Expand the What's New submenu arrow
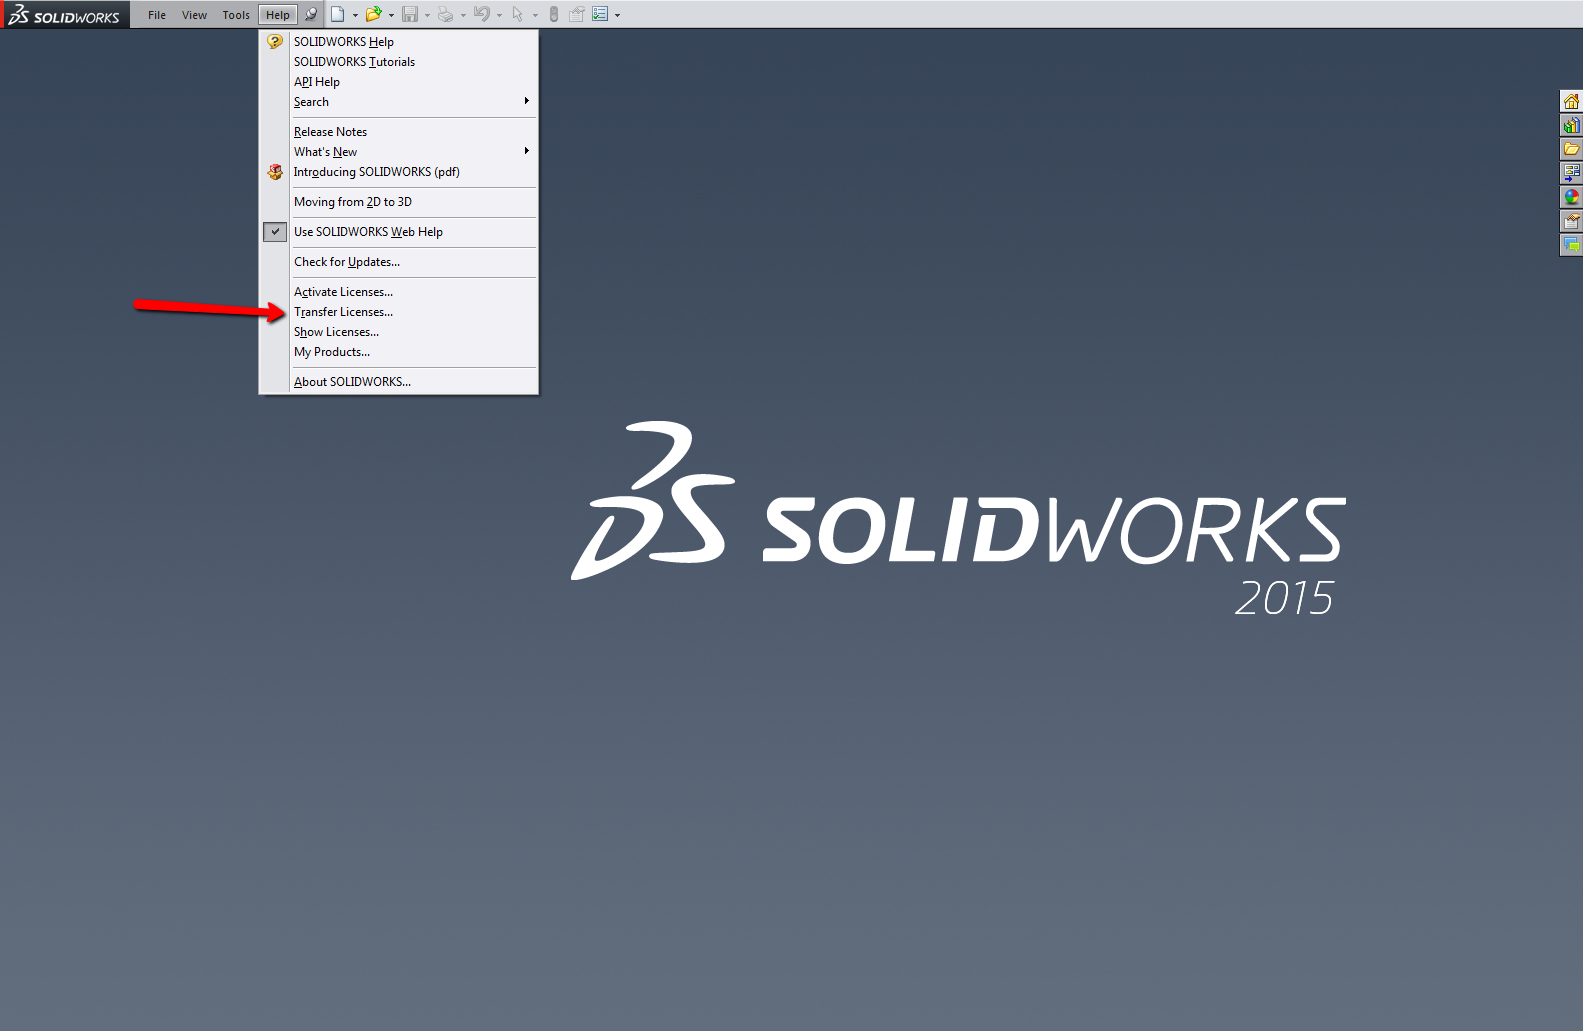The height and width of the screenshot is (1031, 1583). pos(527,151)
